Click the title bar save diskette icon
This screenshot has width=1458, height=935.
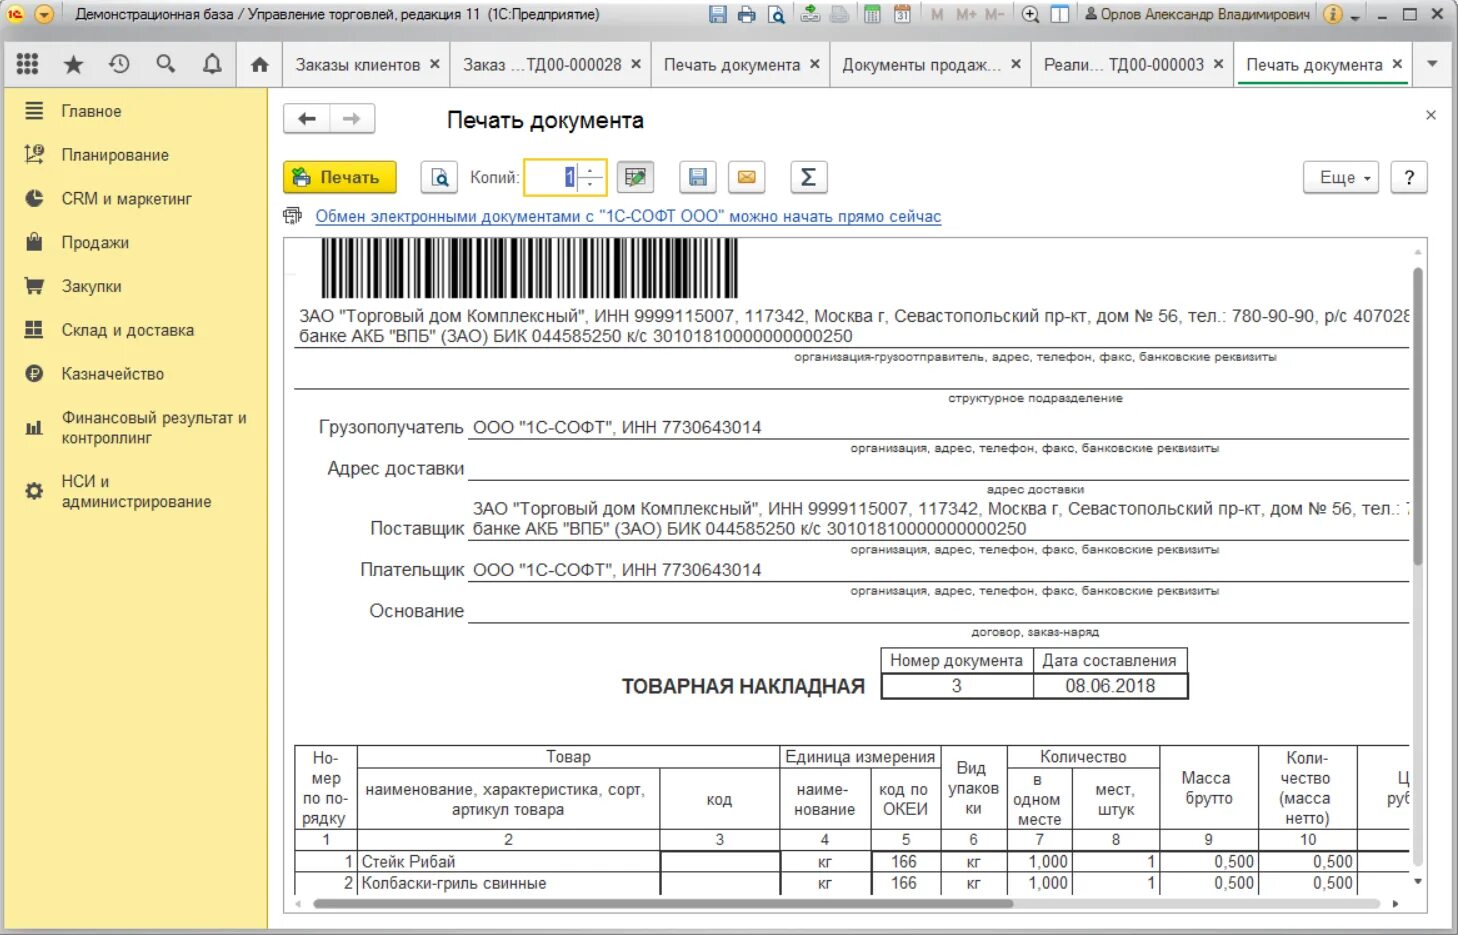click(x=717, y=14)
